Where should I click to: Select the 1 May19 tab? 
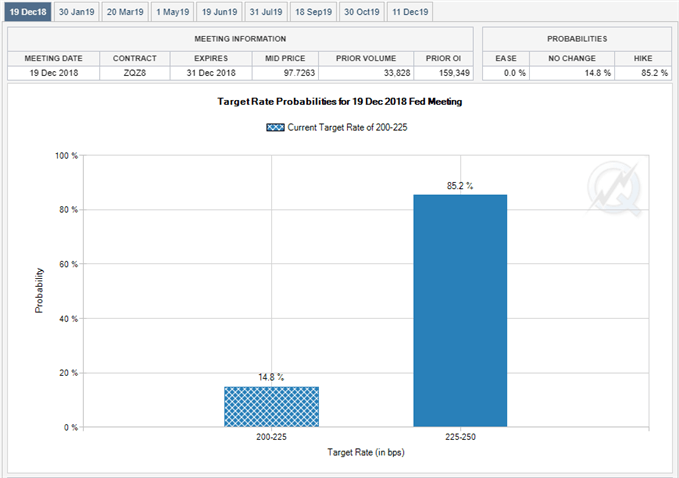[x=173, y=12]
